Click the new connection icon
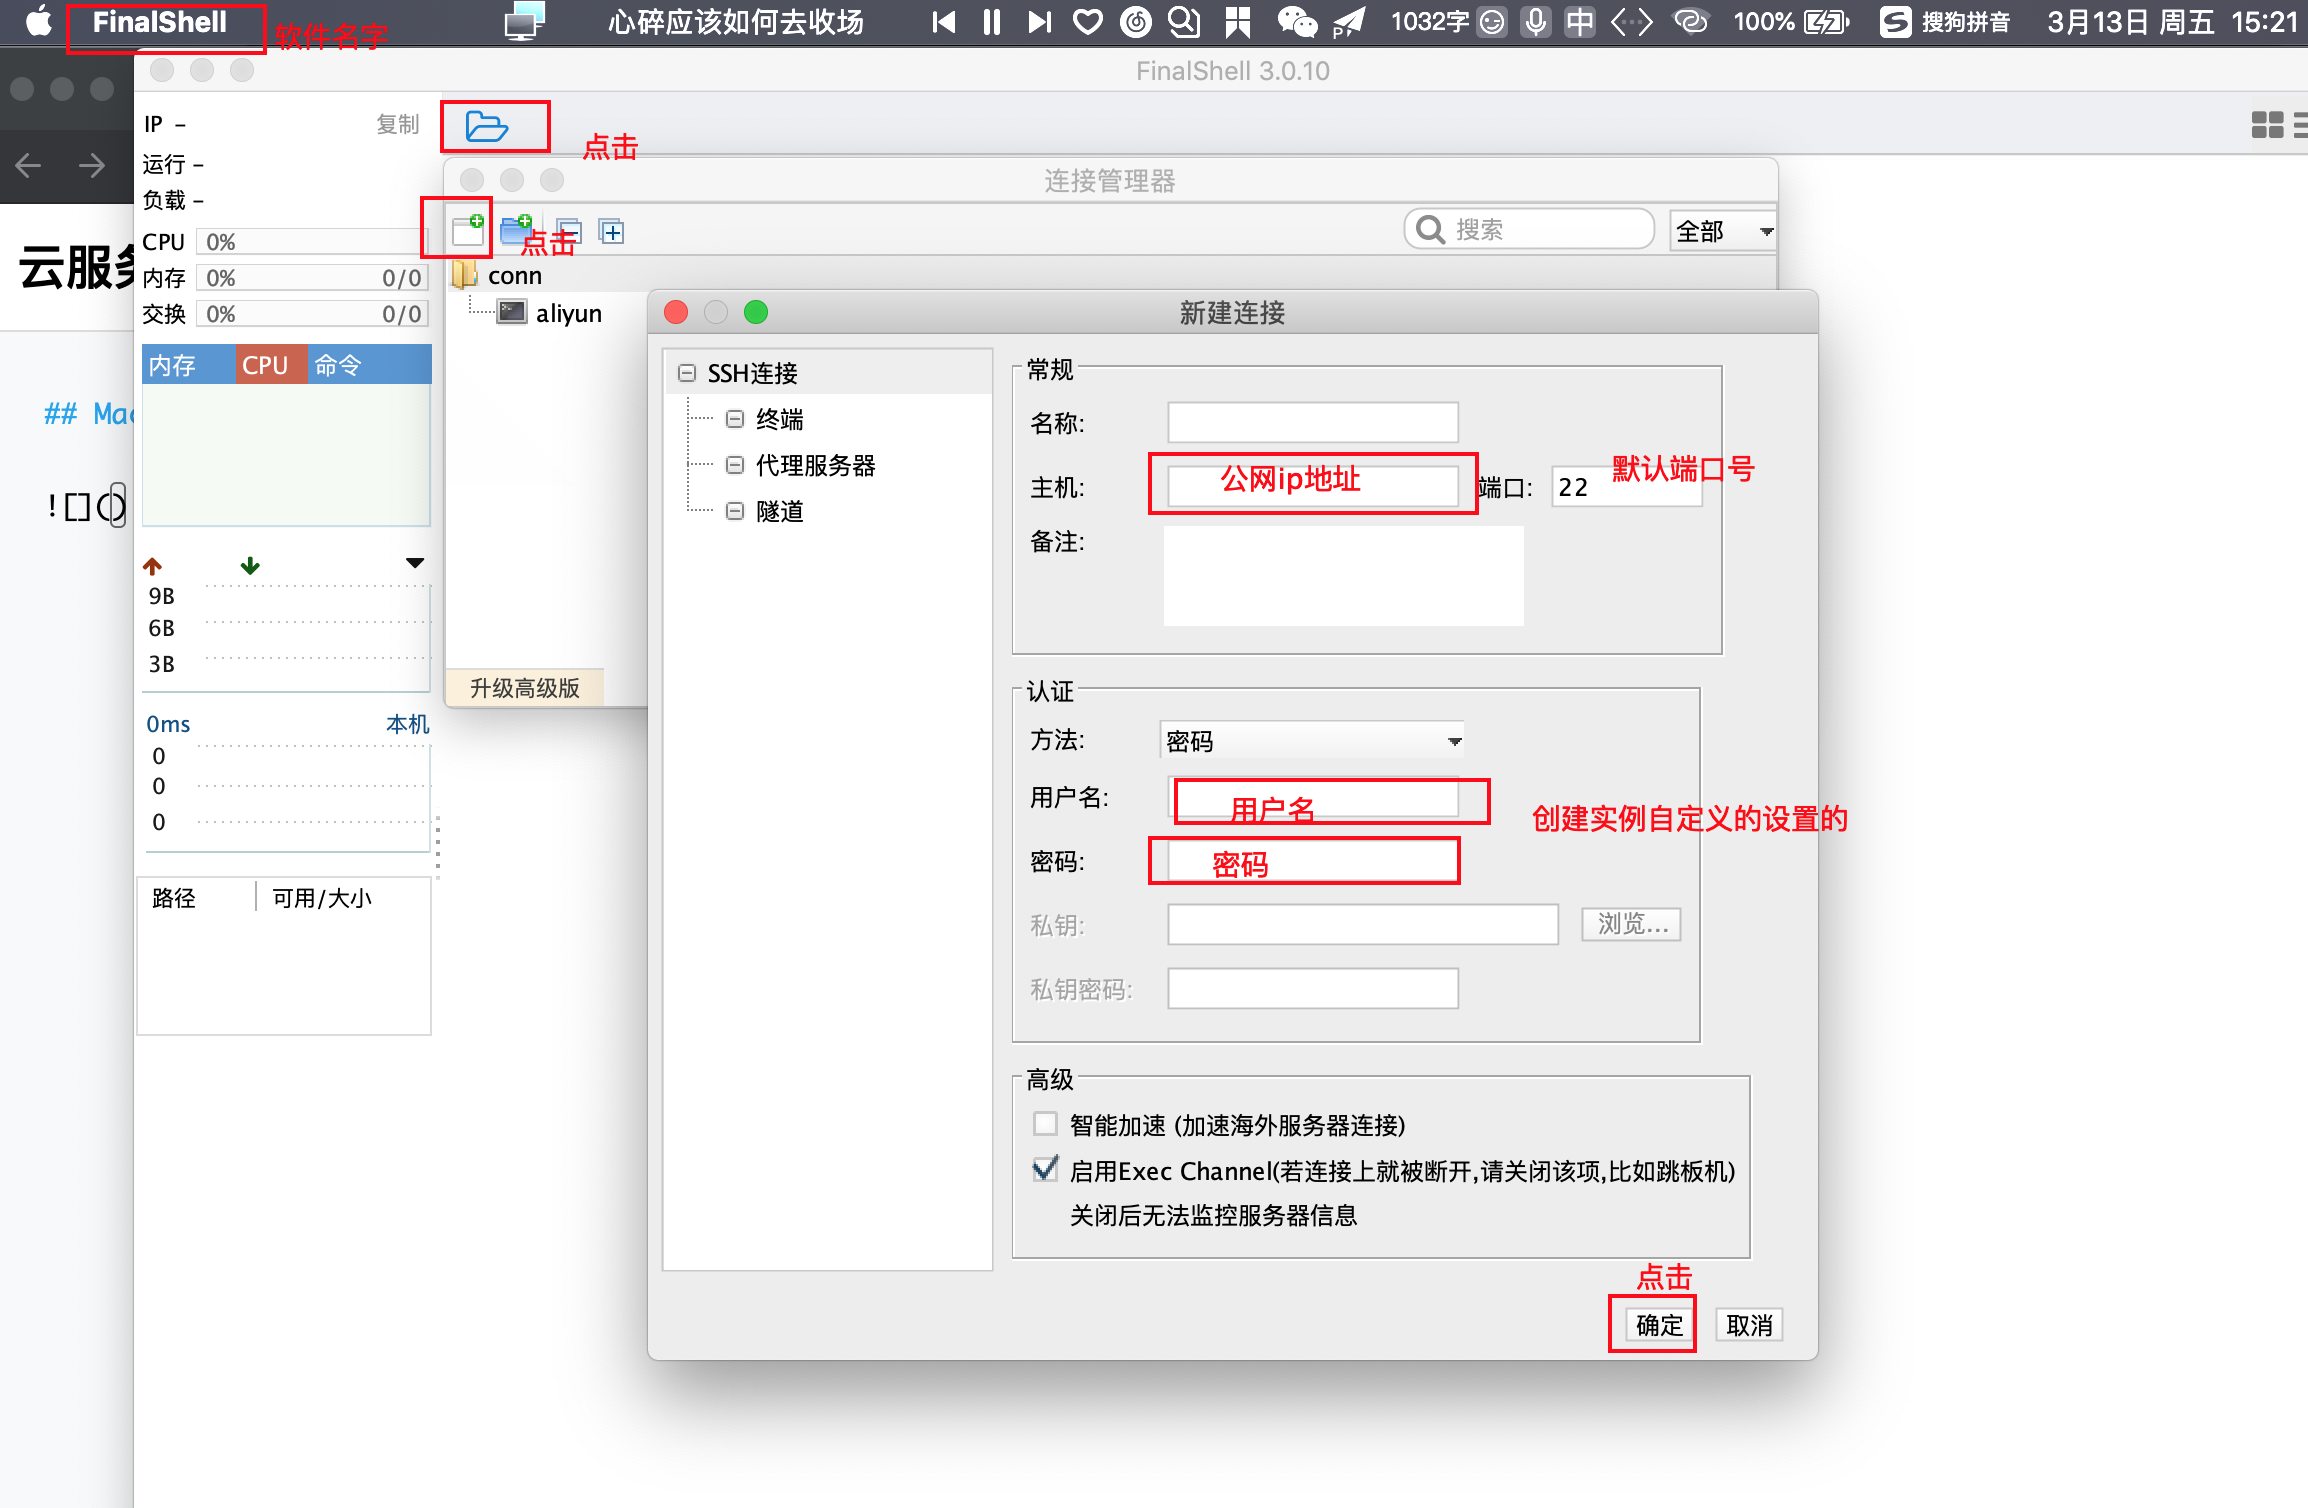The image size is (2308, 1508). (467, 230)
